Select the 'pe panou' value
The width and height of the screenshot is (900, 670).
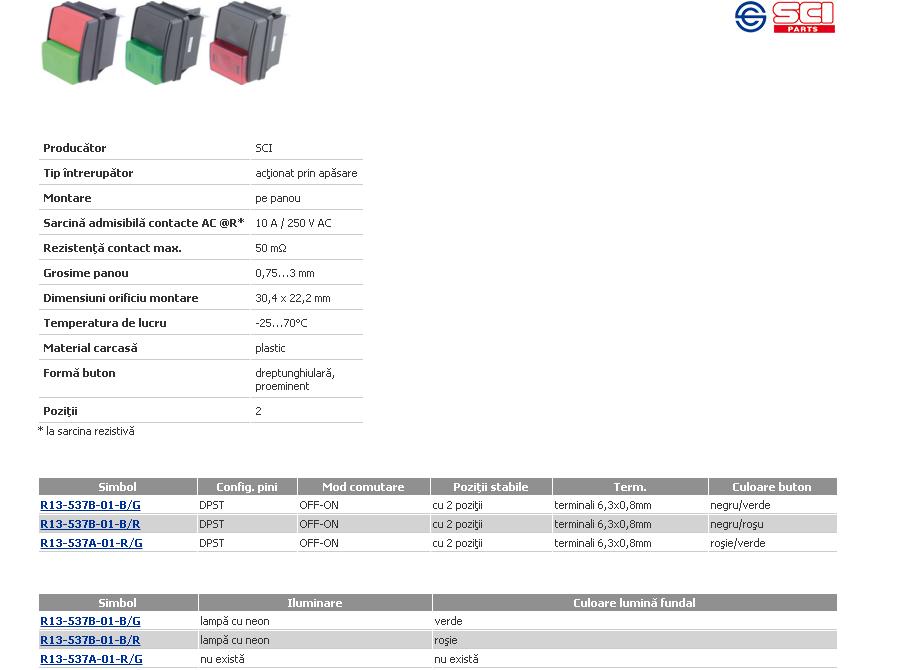(x=278, y=198)
